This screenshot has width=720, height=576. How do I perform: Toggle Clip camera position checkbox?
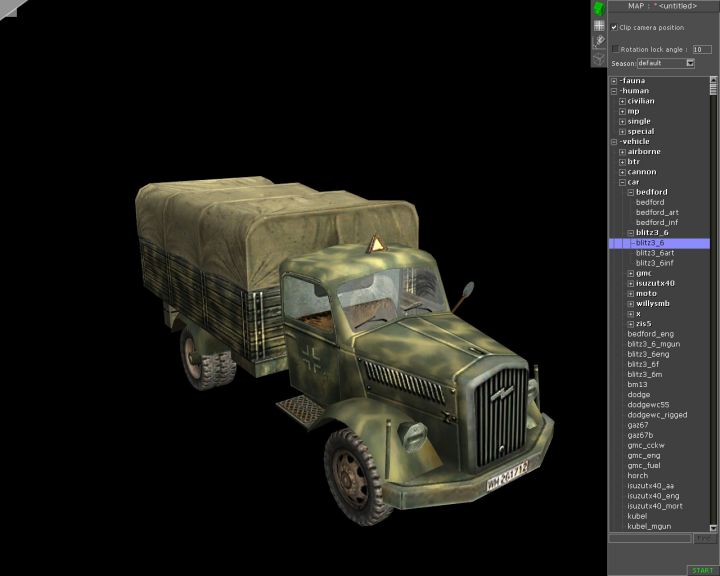(x=615, y=27)
